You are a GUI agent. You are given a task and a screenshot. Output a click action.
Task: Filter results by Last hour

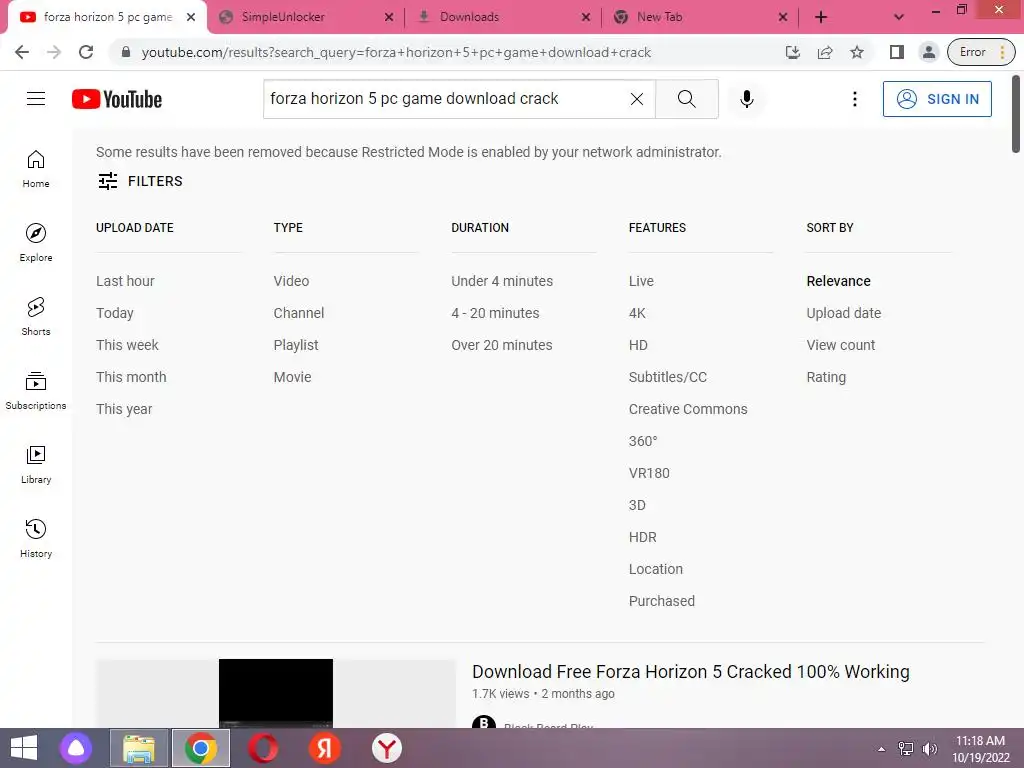(x=125, y=281)
